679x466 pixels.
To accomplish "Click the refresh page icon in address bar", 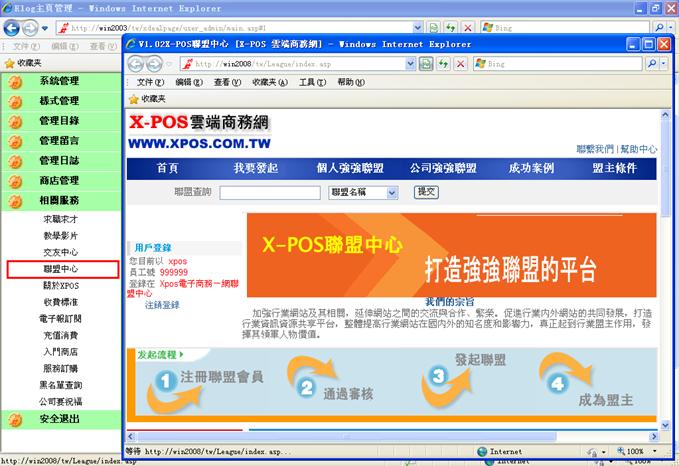I will (x=444, y=63).
